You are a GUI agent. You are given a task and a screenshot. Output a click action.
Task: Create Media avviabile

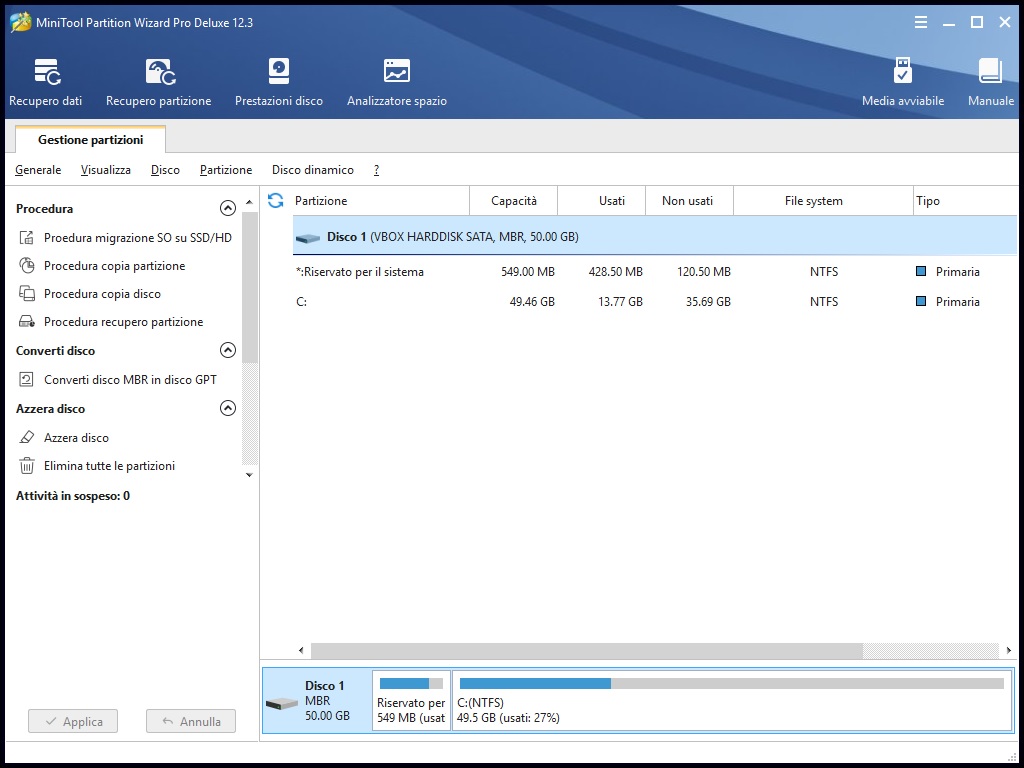coord(903,82)
